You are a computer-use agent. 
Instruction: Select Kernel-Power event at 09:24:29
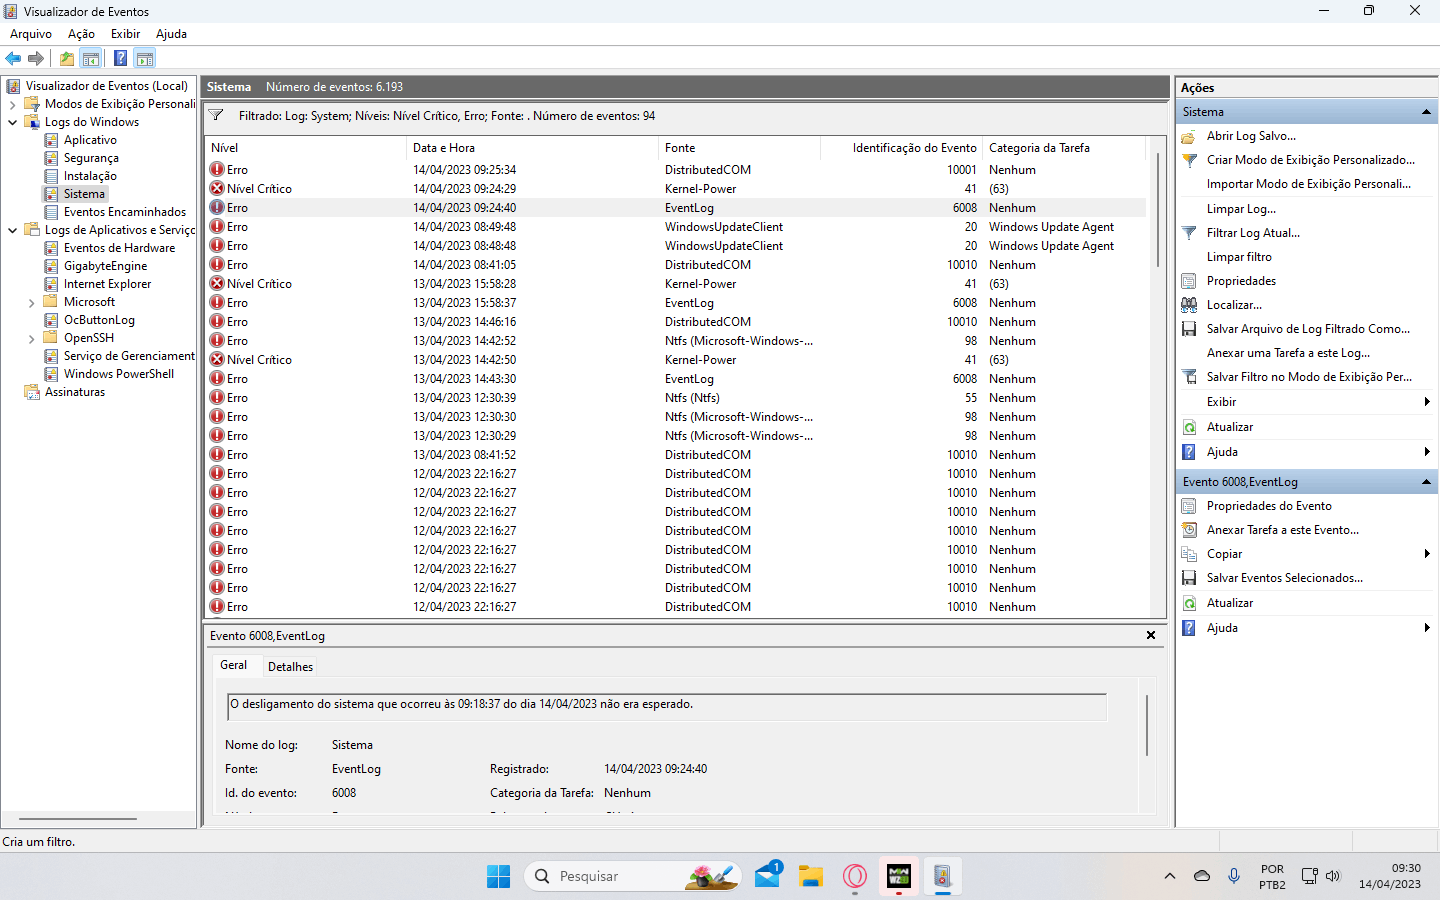click(x=676, y=189)
